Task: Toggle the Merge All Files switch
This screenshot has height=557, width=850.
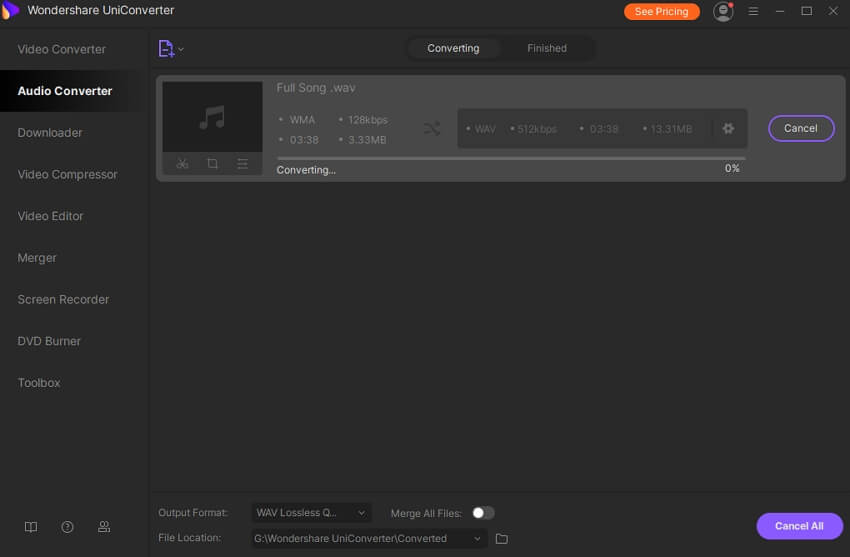Action: [x=483, y=513]
